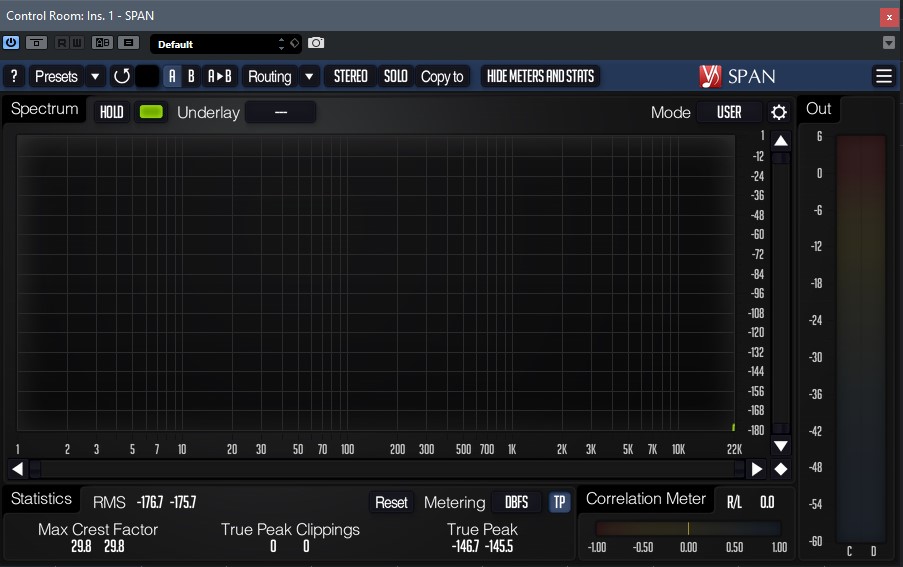Select state B
Image resolution: width=903 pixels, height=567 pixels.
(x=191, y=76)
